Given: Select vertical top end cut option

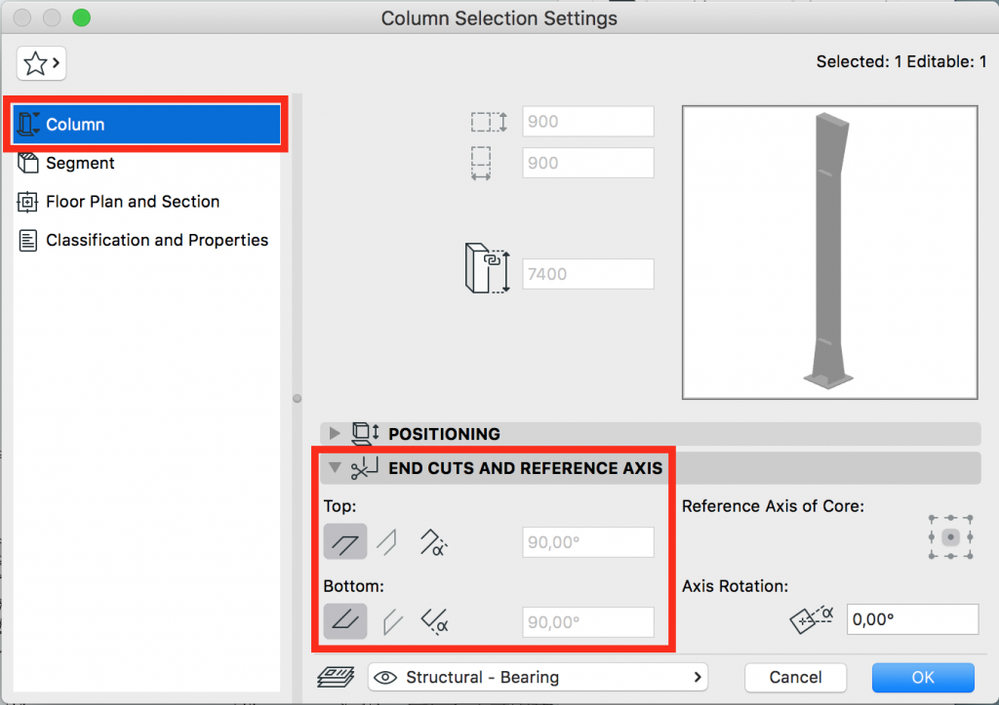Looking at the screenshot, I should [x=387, y=543].
